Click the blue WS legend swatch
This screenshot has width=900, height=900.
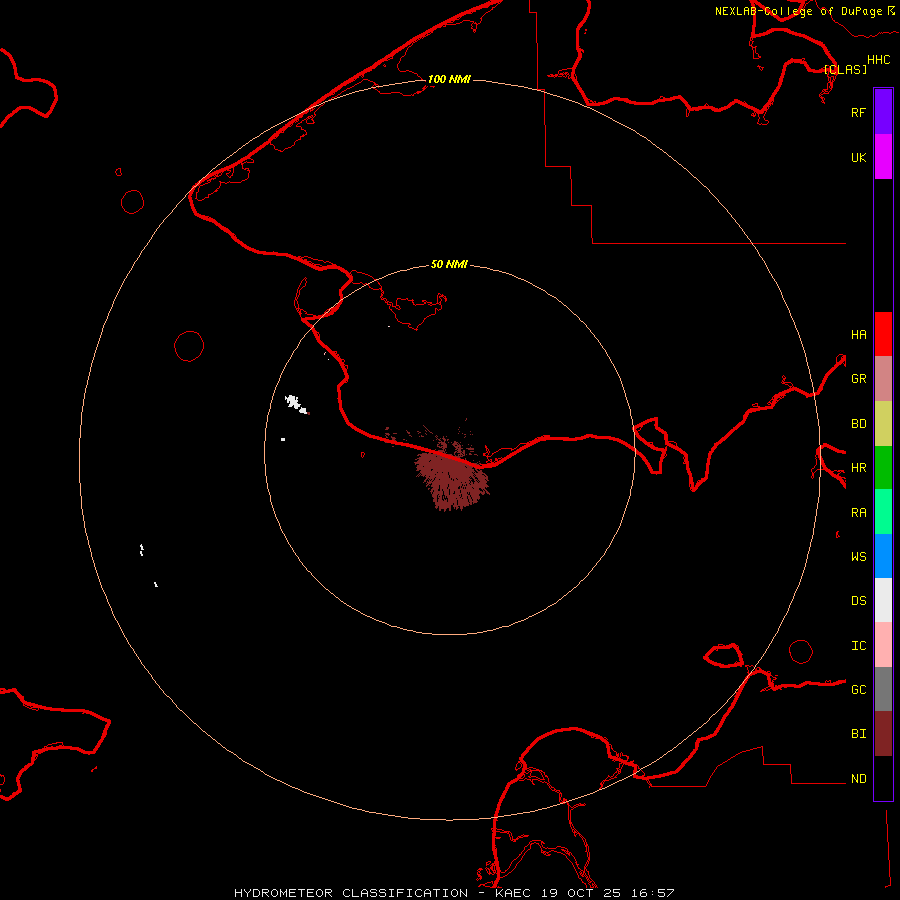tap(883, 556)
